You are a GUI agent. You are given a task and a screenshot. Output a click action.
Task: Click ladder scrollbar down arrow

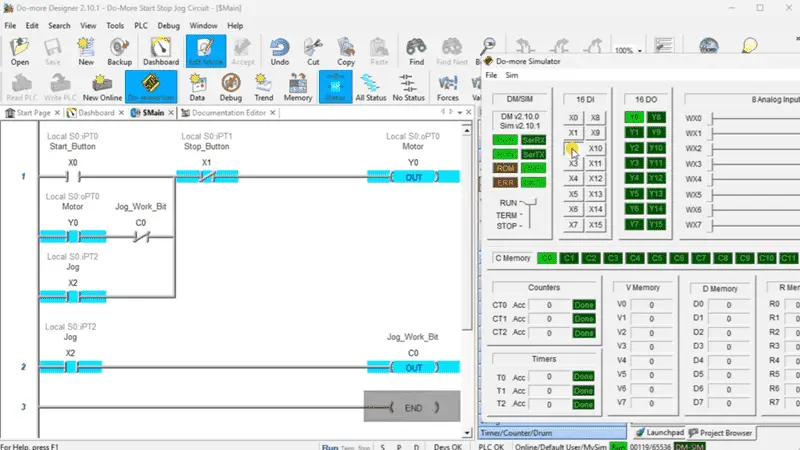pyautogui.click(x=467, y=433)
